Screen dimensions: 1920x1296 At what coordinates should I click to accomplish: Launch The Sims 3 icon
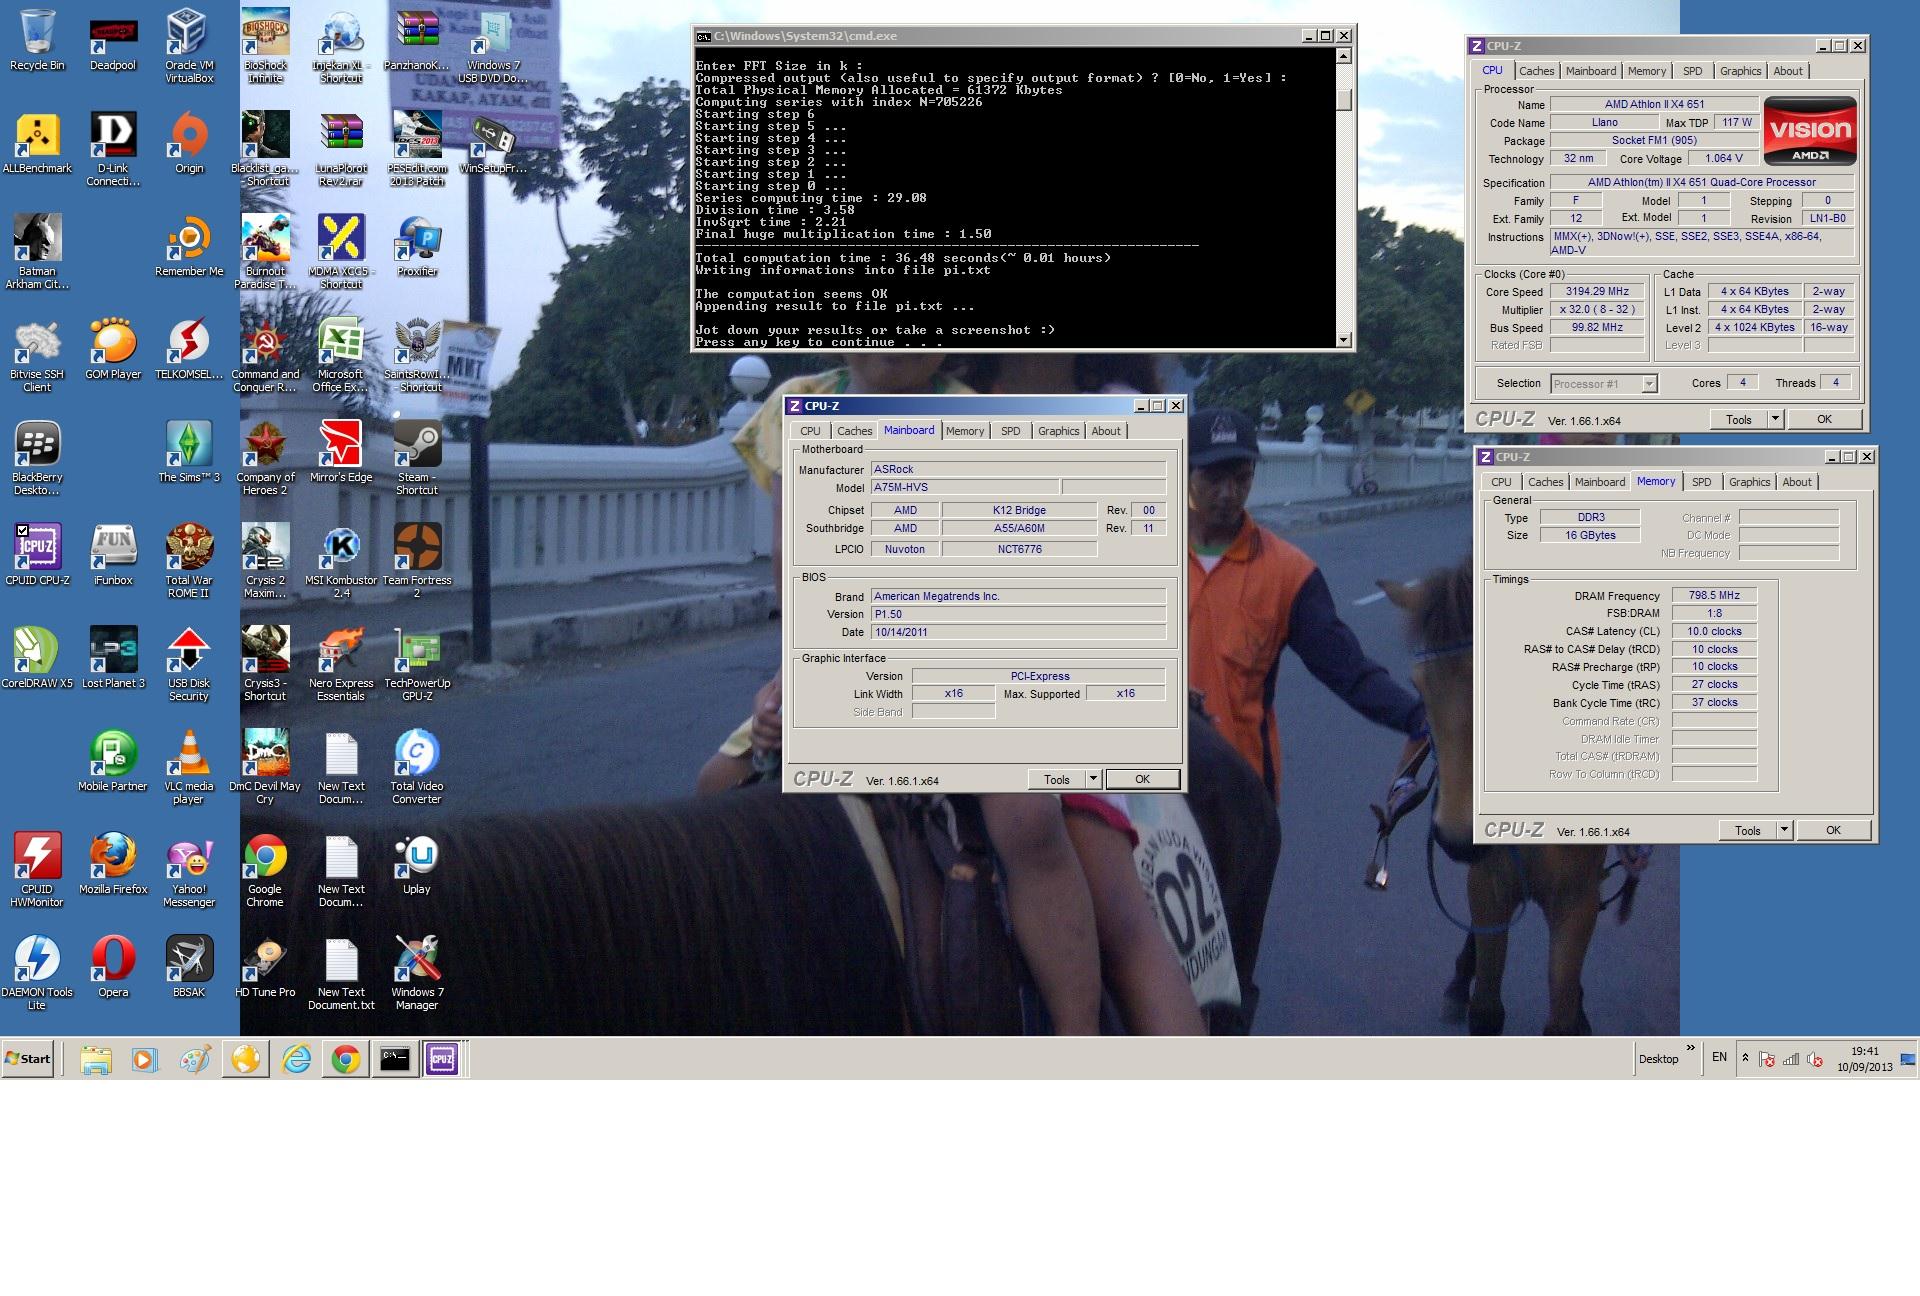point(189,451)
